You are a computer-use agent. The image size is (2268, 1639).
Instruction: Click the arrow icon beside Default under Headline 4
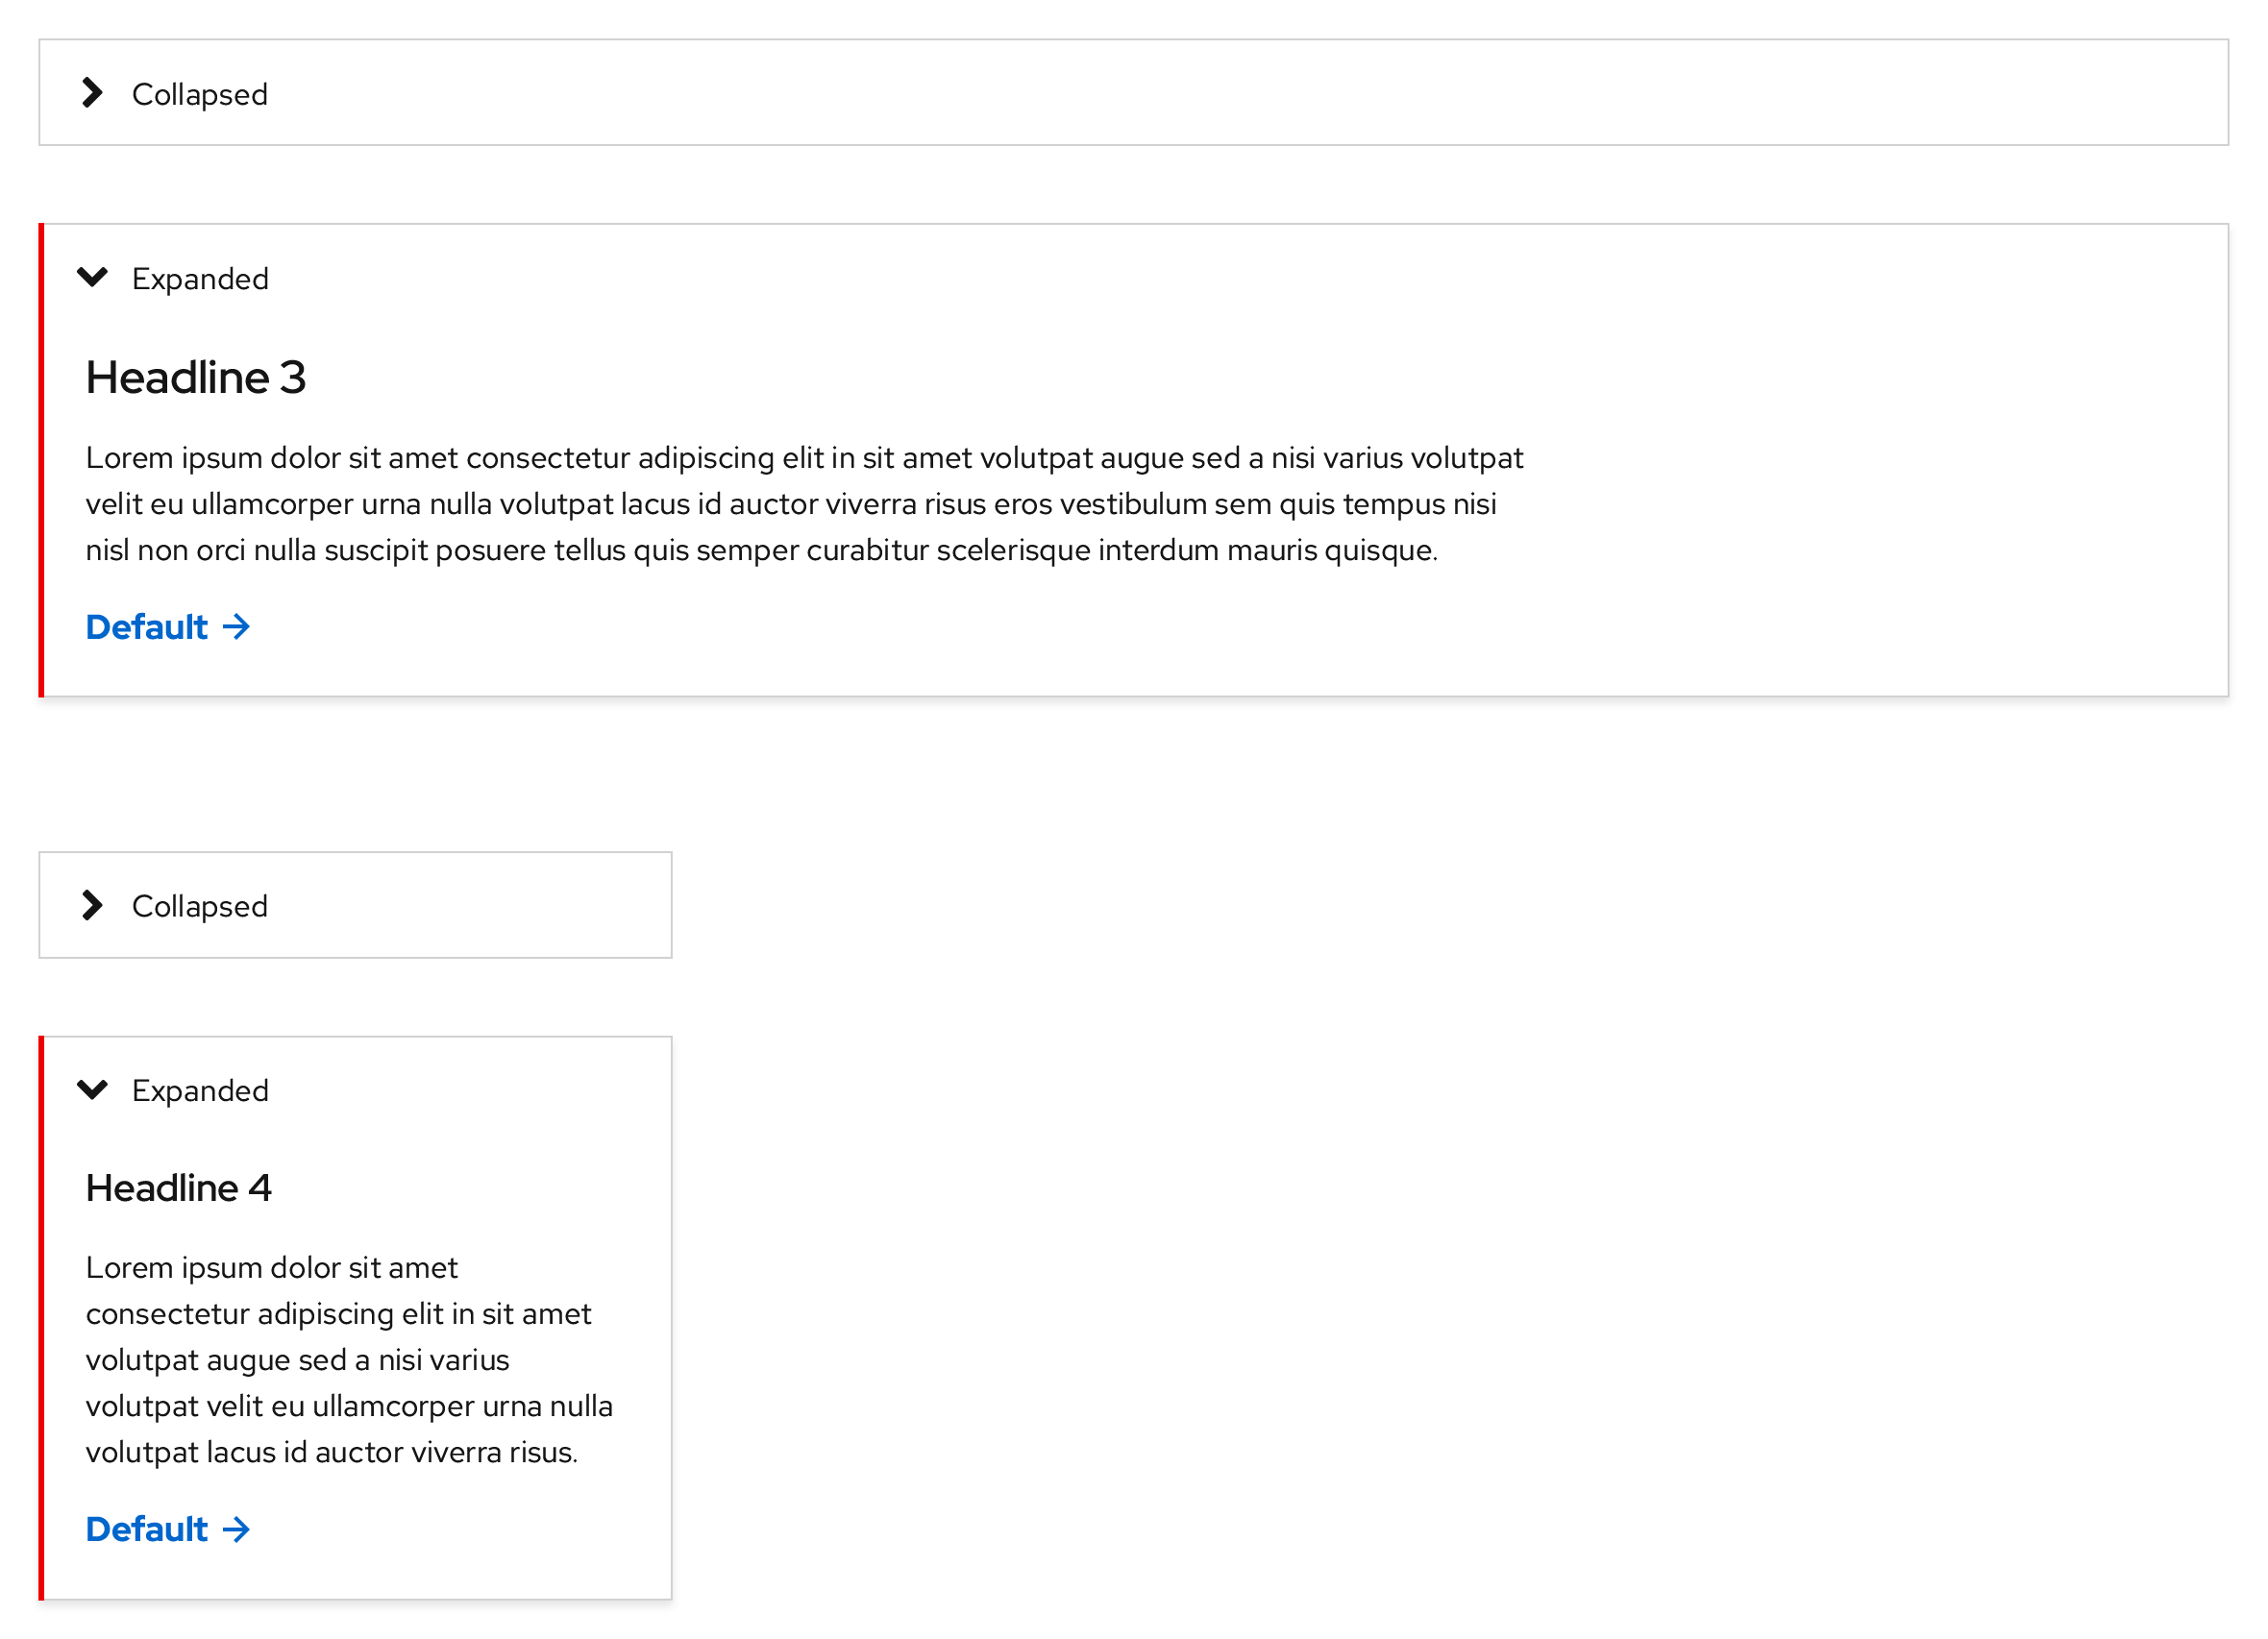pos(236,1529)
